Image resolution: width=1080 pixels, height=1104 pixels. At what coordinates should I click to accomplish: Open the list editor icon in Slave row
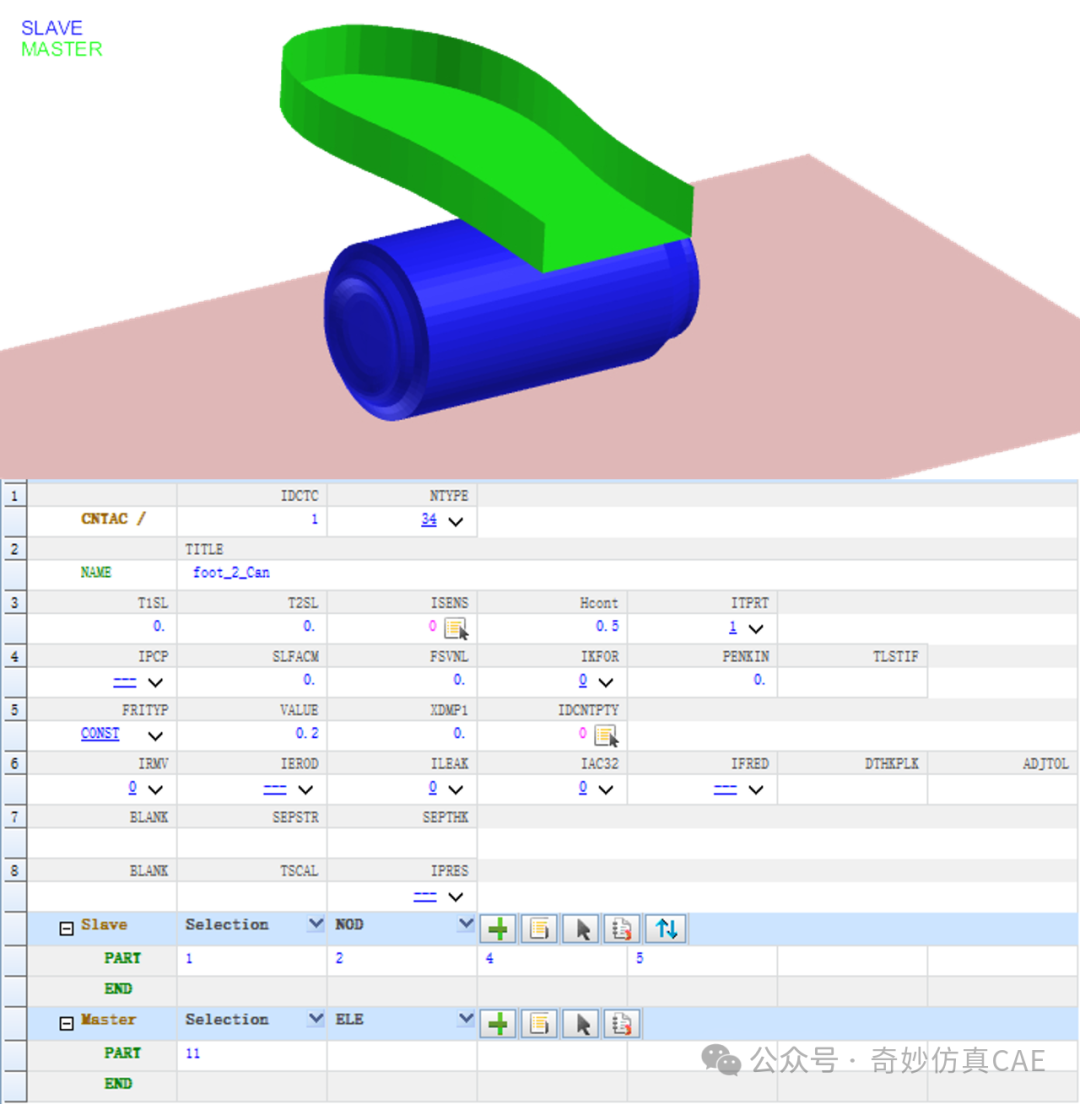(x=539, y=929)
